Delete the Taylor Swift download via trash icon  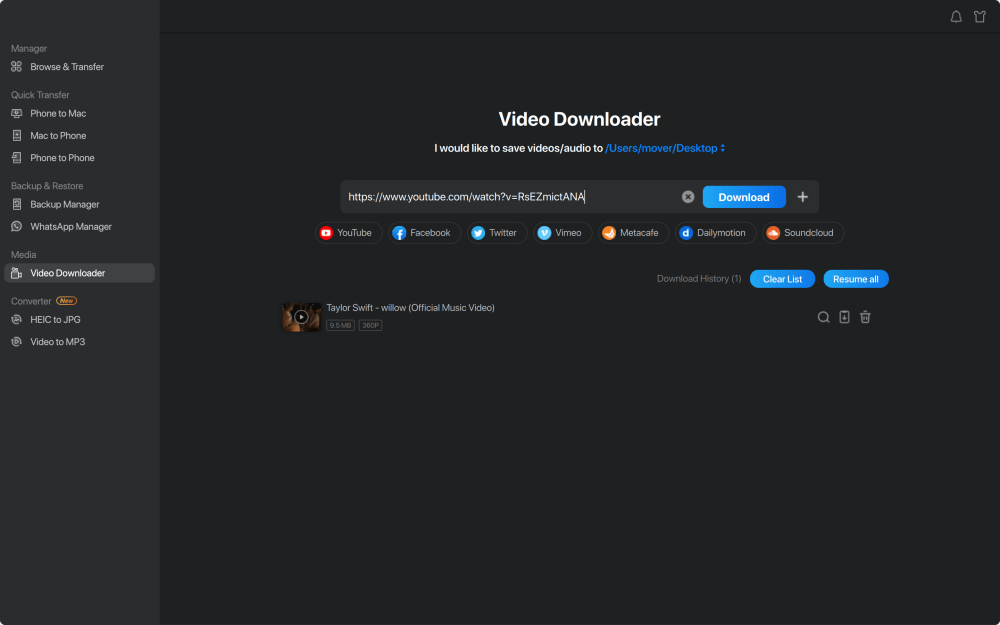point(865,317)
